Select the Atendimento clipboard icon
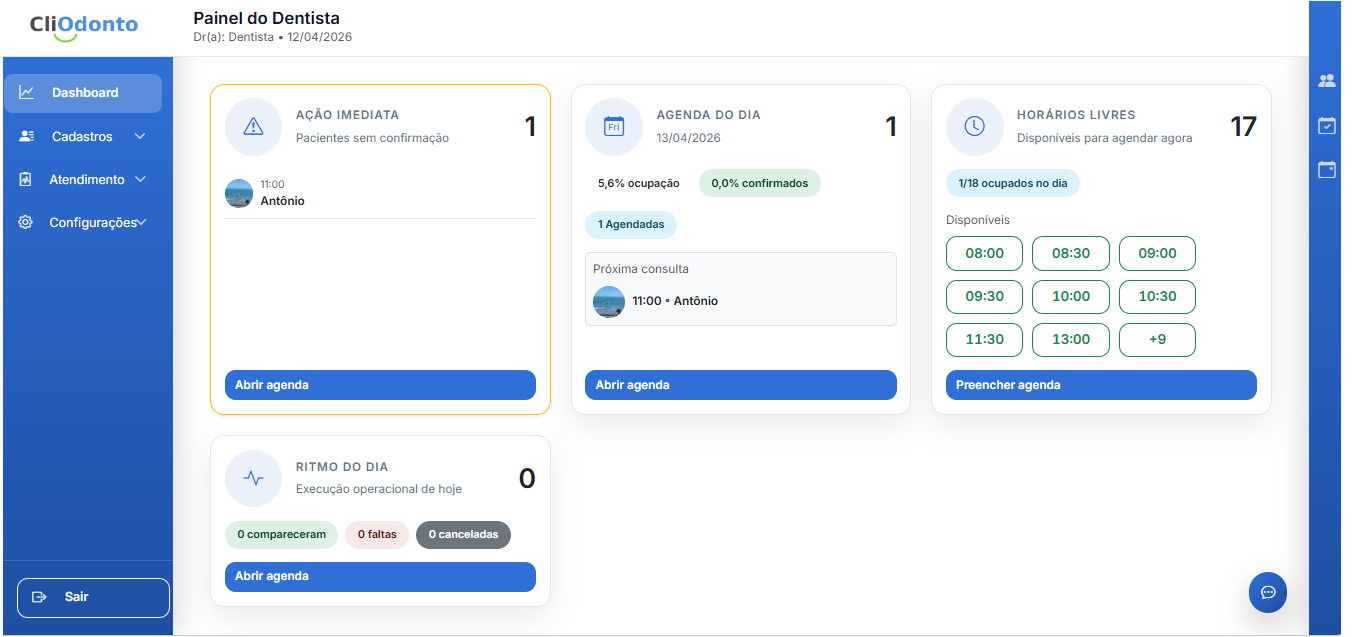Viewport: 1354px width, 637px height. pyautogui.click(x=25, y=179)
